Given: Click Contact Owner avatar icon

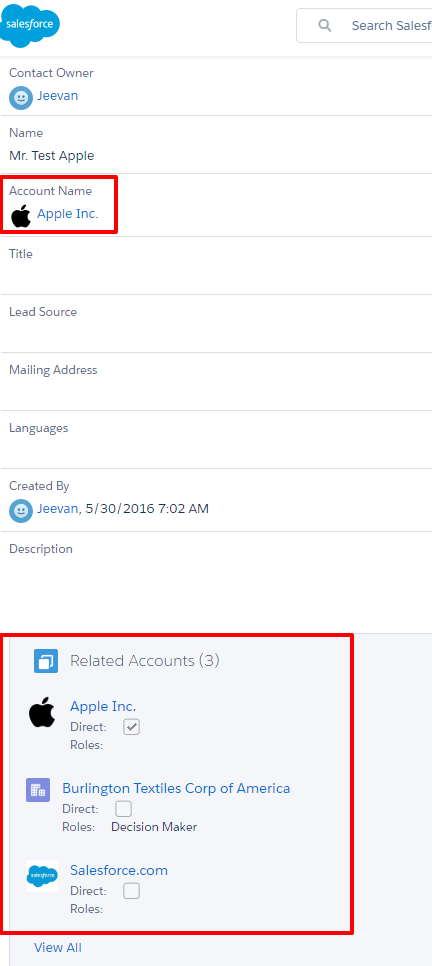Looking at the screenshot, I should (21, 97).
